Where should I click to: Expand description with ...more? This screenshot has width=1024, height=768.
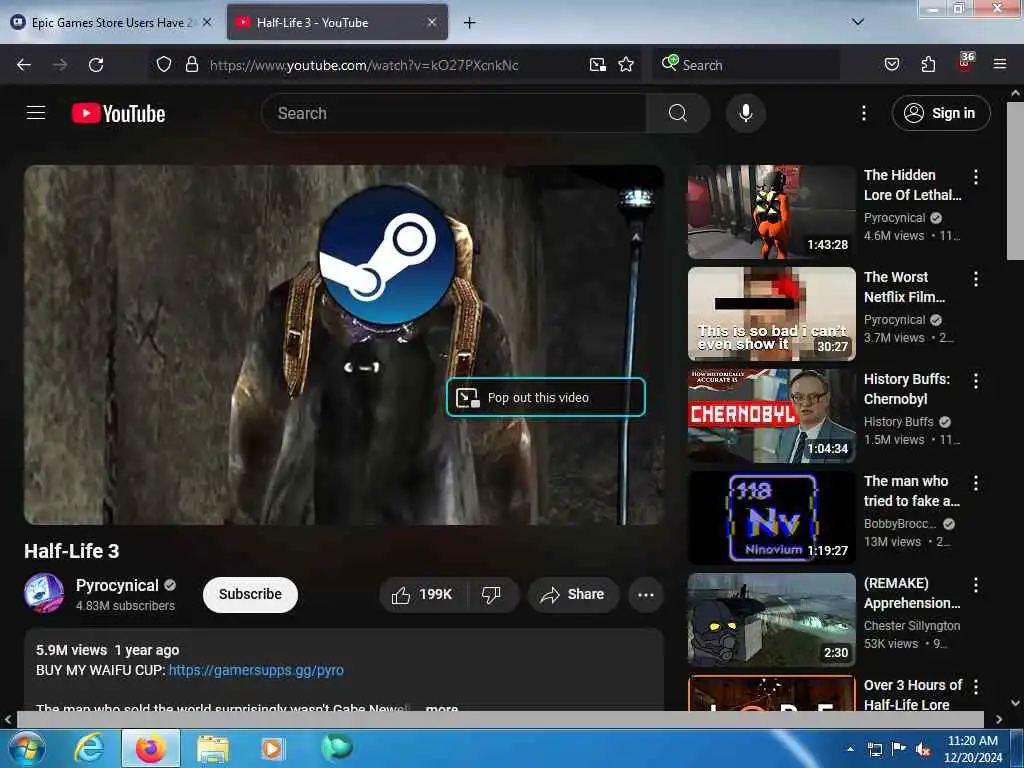pyautogui.click(x=441, y=708)
